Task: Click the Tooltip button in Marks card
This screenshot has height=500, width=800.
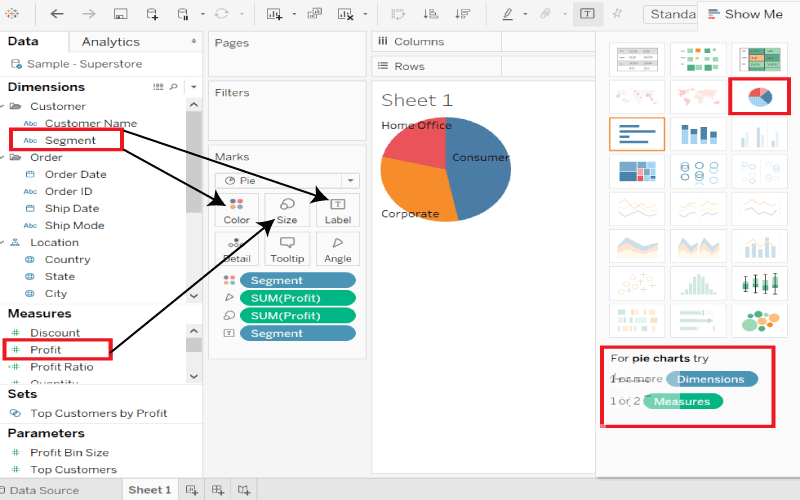Action: [287, 249]
